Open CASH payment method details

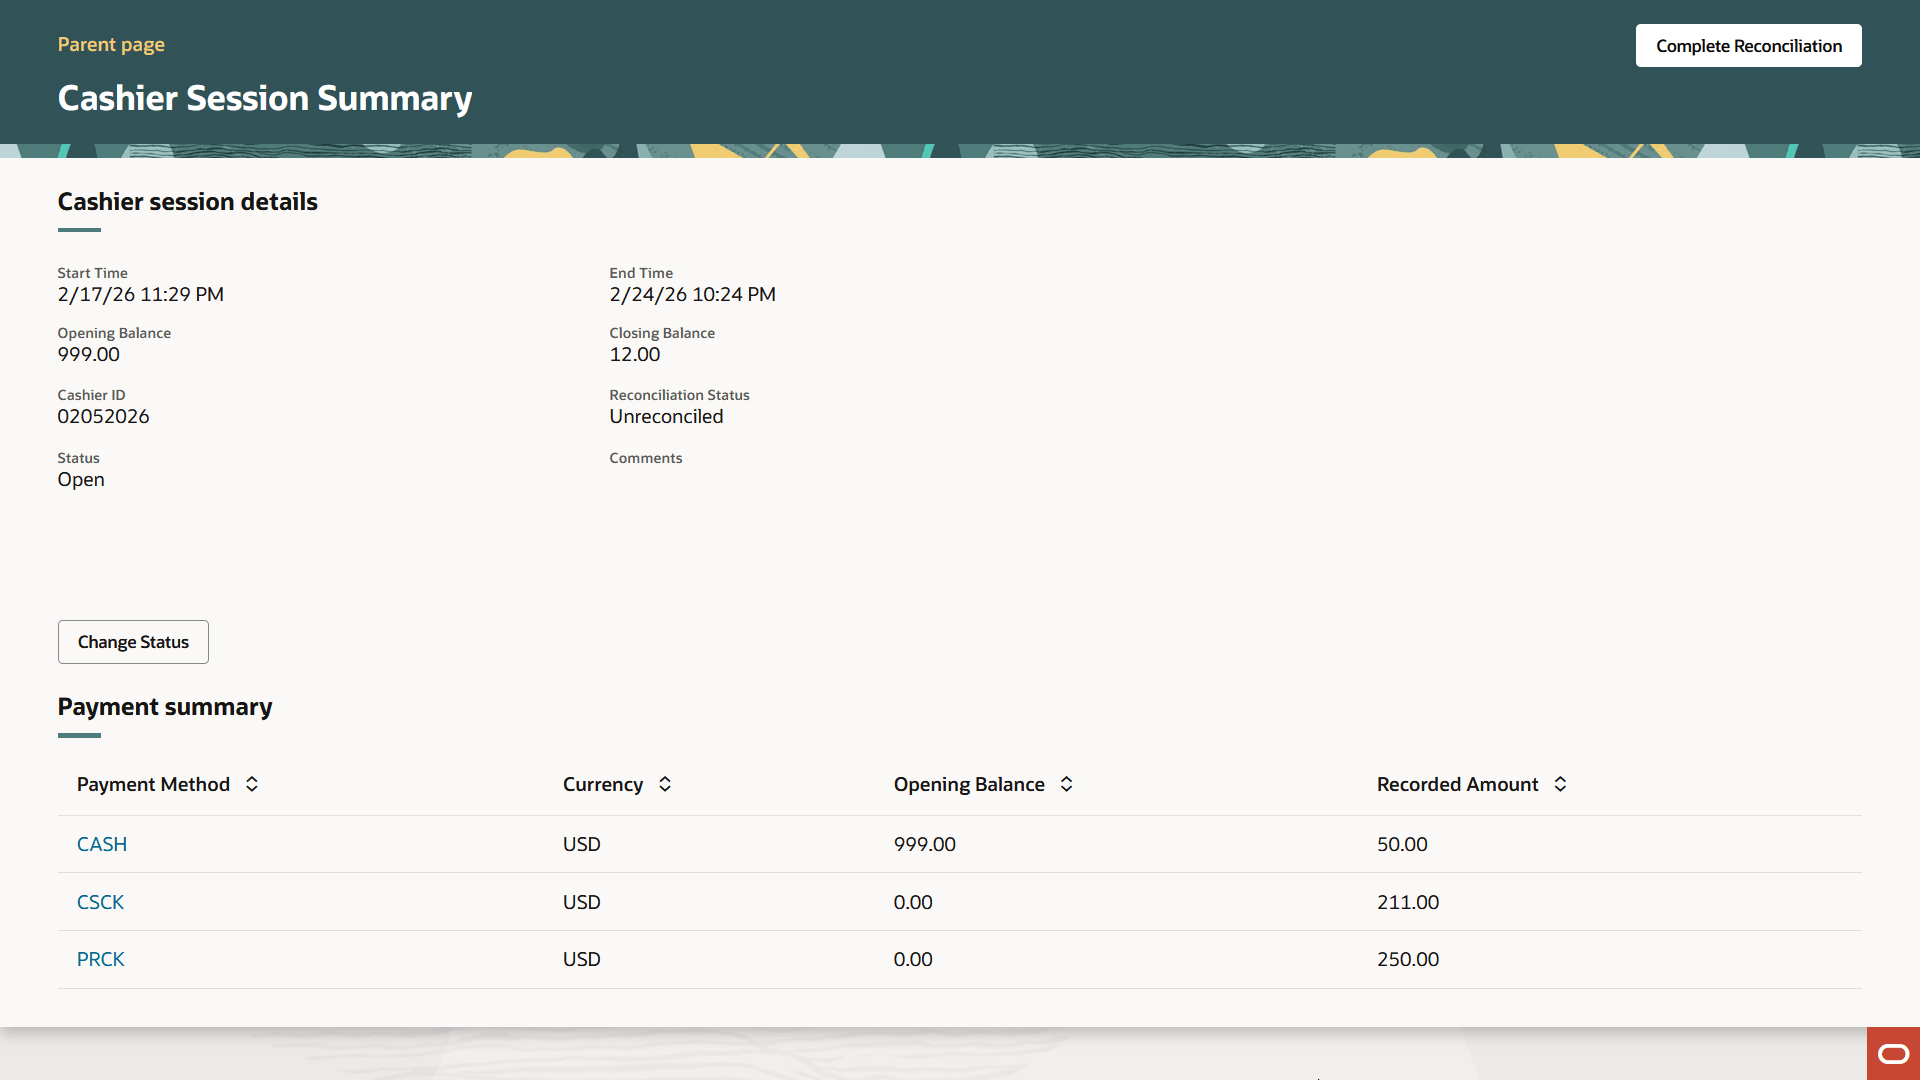point(101,844)
